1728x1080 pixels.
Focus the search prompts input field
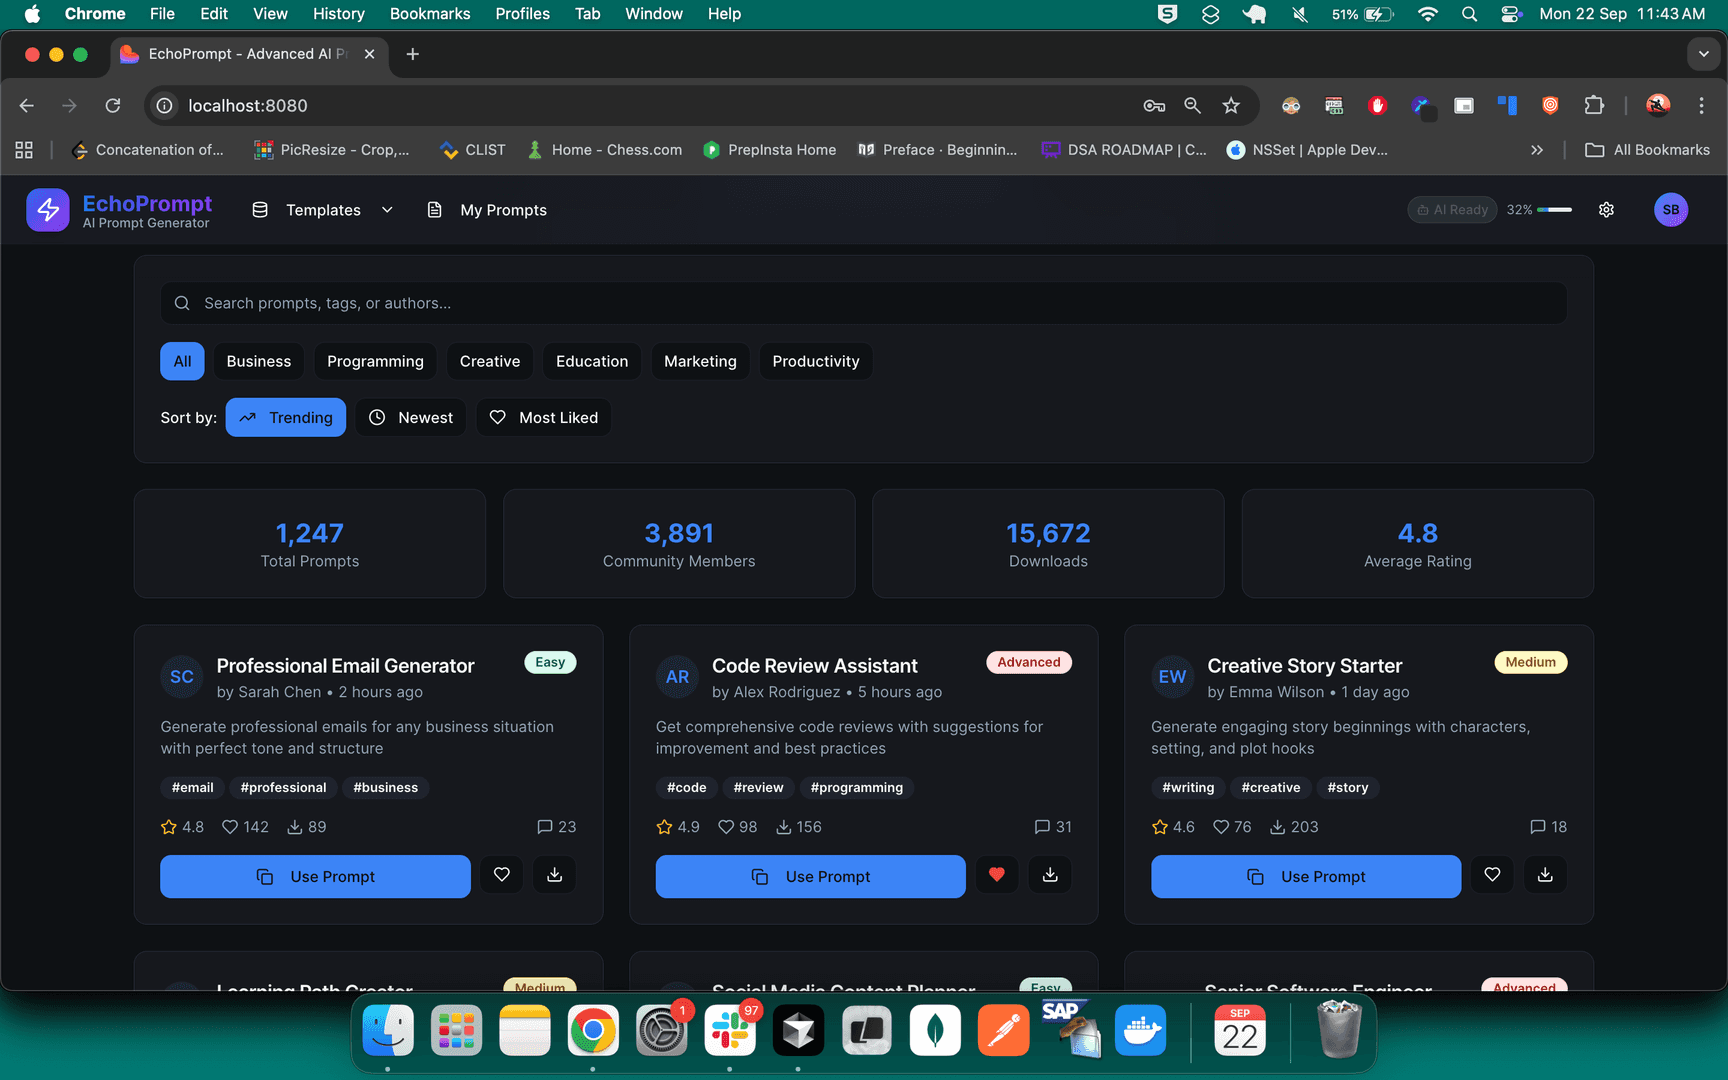pyautogui.click(x=864, y=303)
